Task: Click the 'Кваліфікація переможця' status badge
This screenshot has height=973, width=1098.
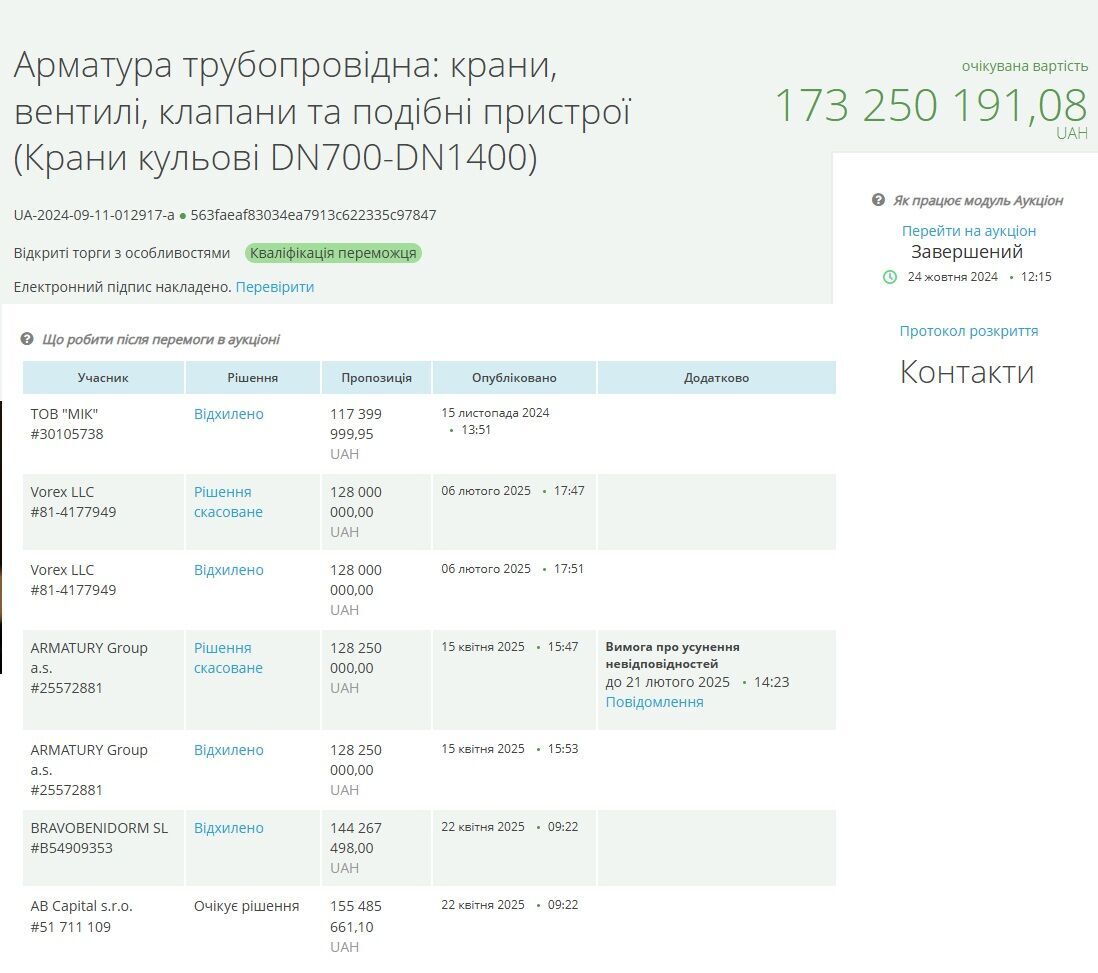Action: tap(333, 253)
